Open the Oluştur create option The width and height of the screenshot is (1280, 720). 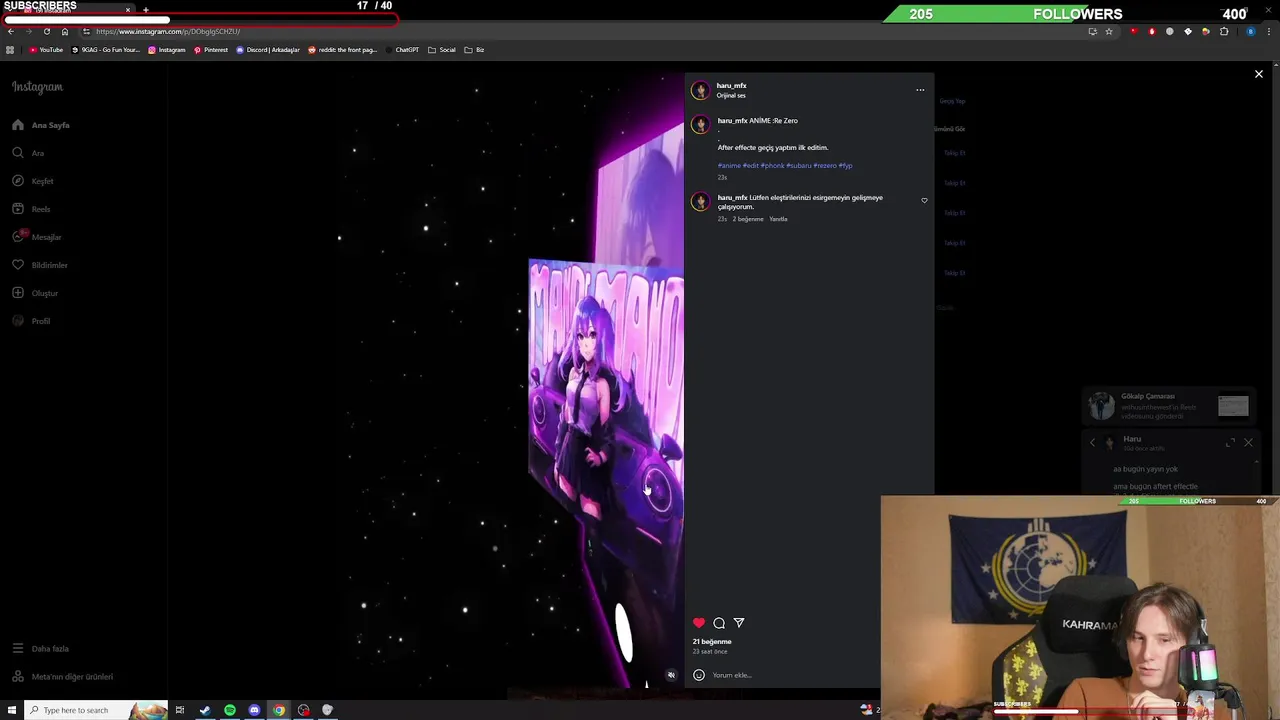tap(35, 293)
